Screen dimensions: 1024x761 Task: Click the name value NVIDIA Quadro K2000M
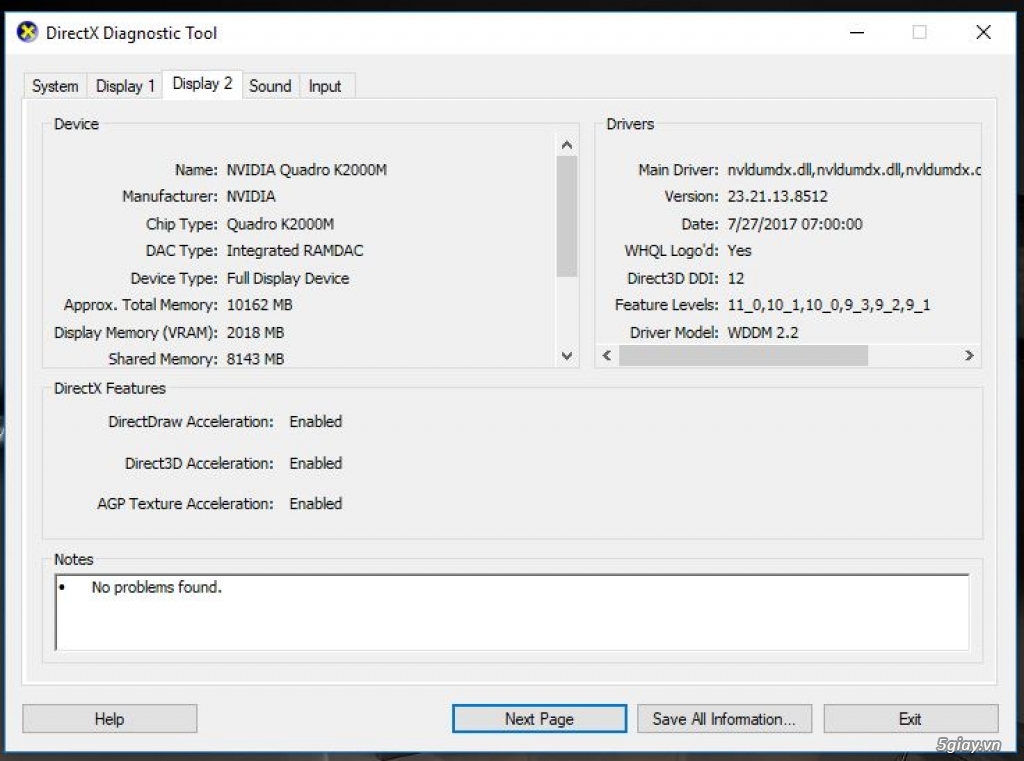point(306,170)
